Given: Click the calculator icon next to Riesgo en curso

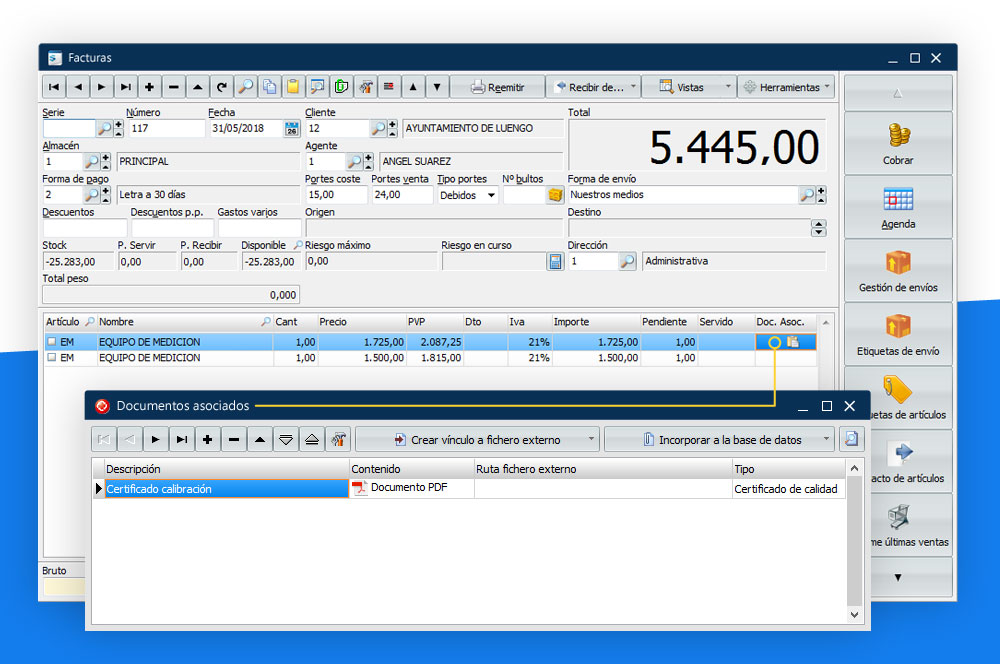Looking at the screenshot, I should pyautogui.click(x=555, y=261).
